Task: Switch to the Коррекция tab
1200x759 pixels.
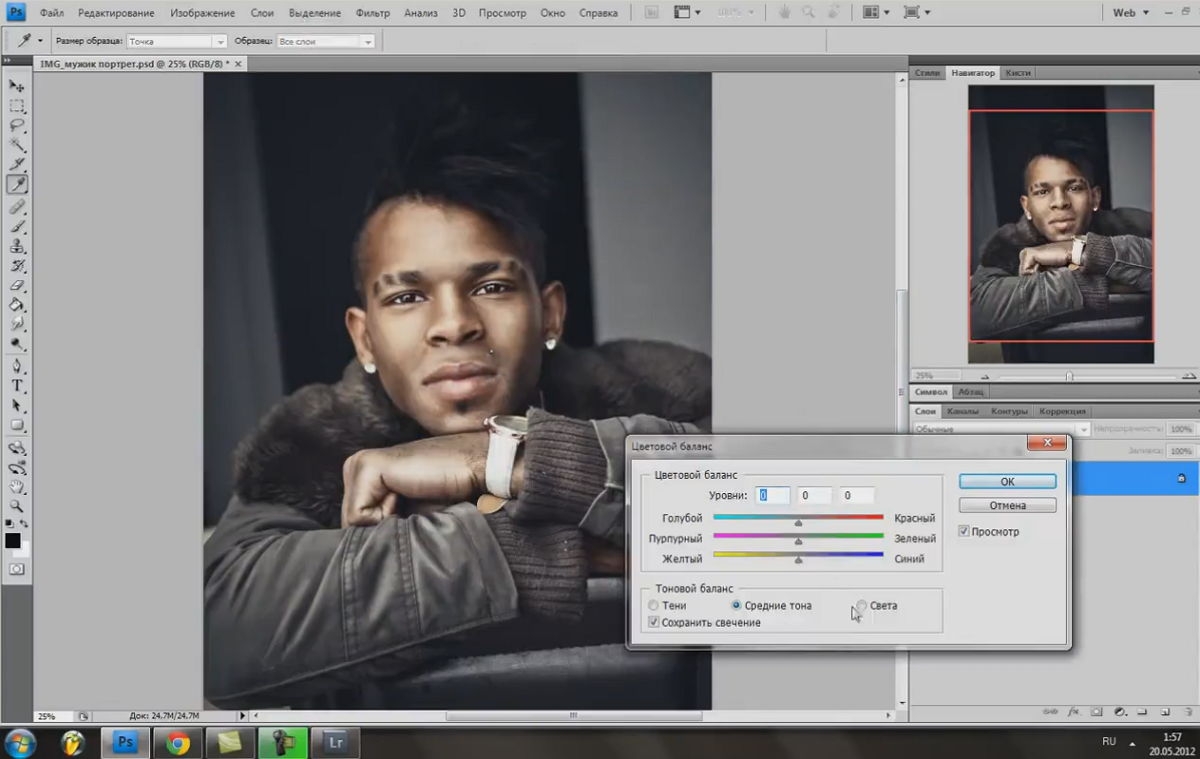Action: (1062, 411)
